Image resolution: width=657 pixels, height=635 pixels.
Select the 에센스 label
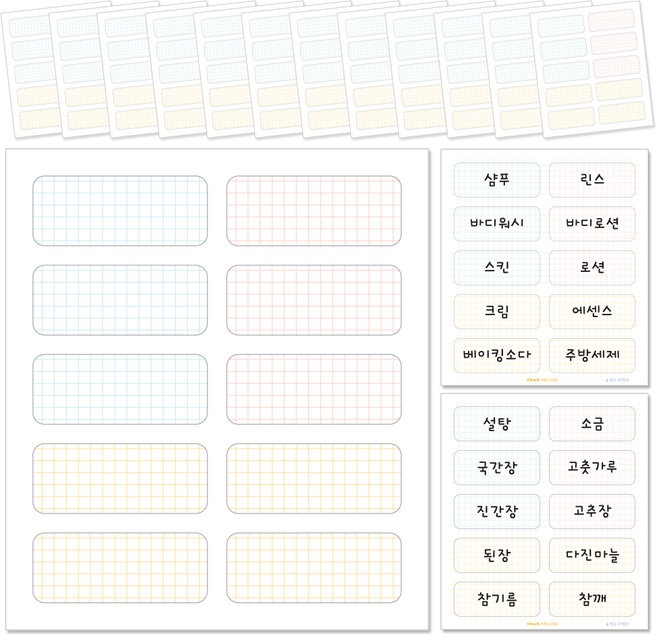(592, 311)
